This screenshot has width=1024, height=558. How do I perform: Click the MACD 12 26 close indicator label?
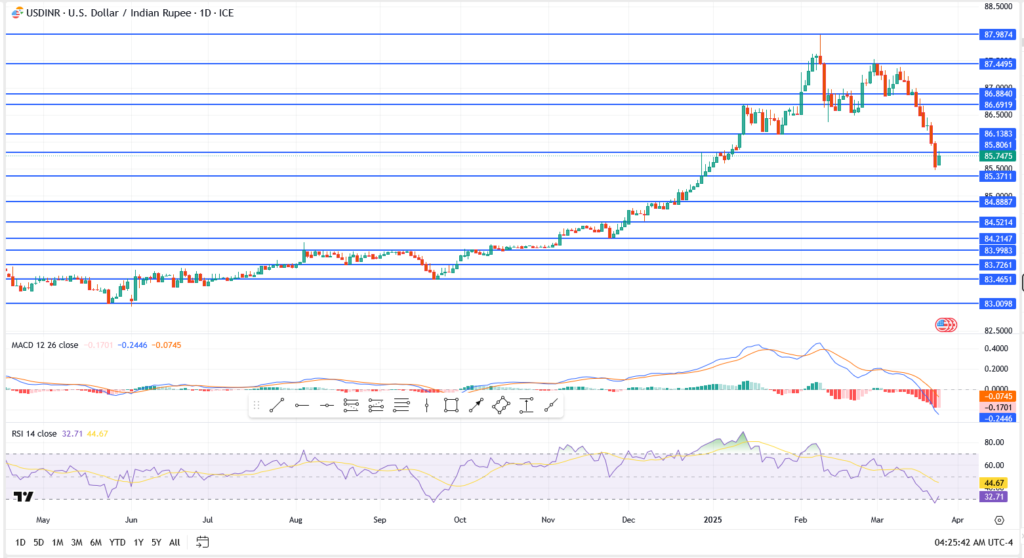pyautogui.click(x=46, y=345)
